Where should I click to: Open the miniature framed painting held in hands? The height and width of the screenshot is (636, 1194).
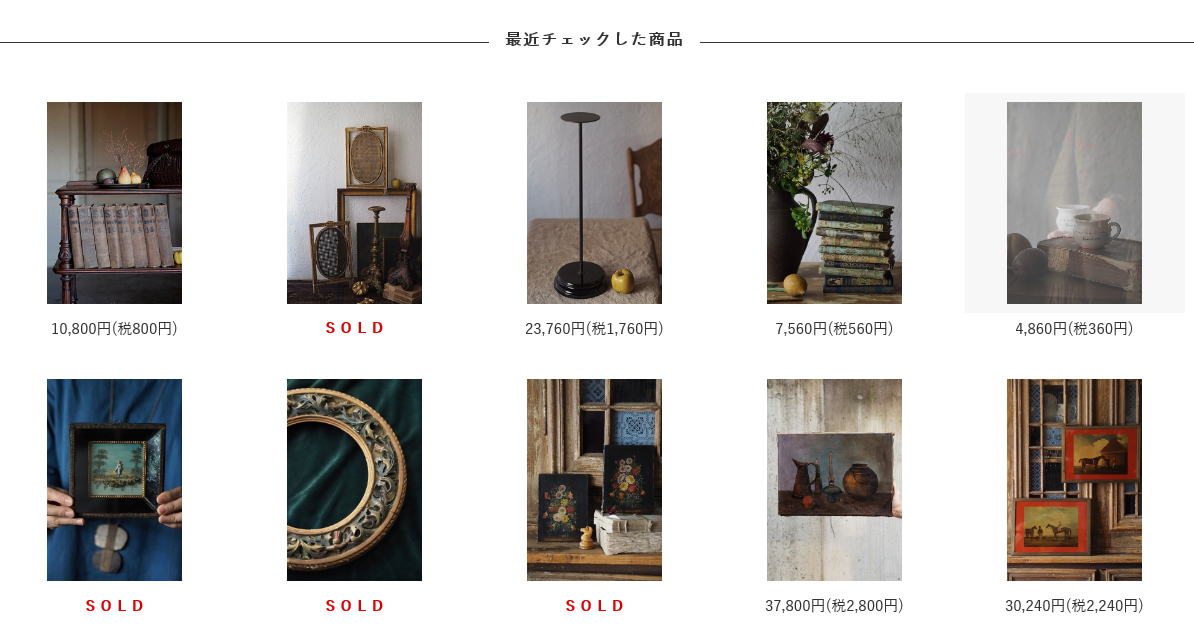[114, 480]
